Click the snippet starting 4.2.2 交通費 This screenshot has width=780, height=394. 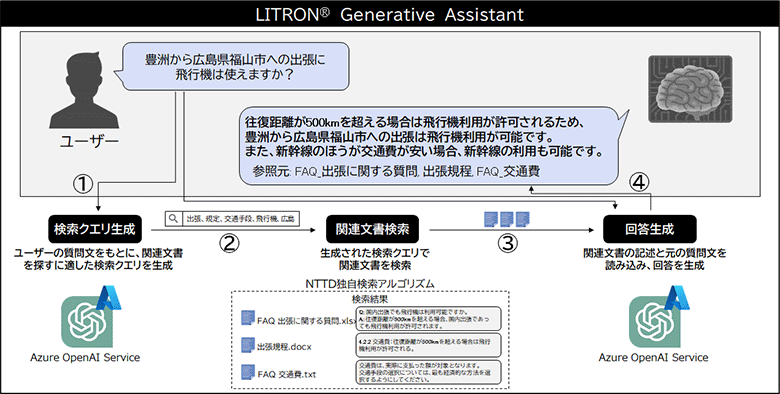[428, 346]
